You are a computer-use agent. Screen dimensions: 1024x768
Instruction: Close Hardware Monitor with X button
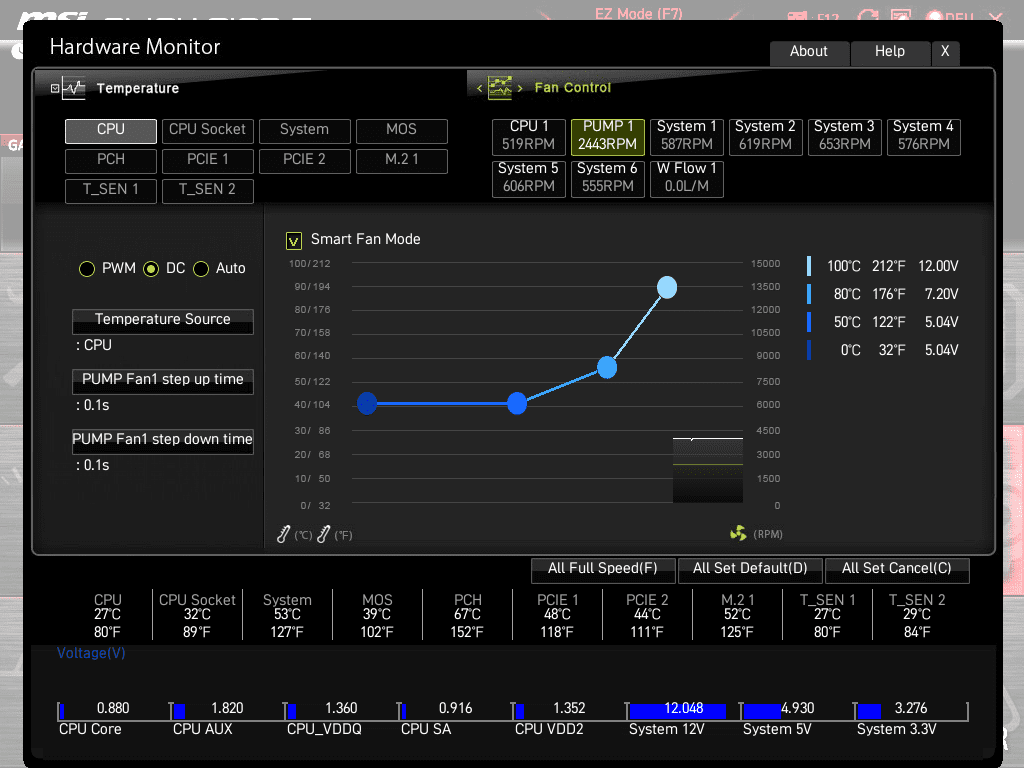(x=945, y=52)
